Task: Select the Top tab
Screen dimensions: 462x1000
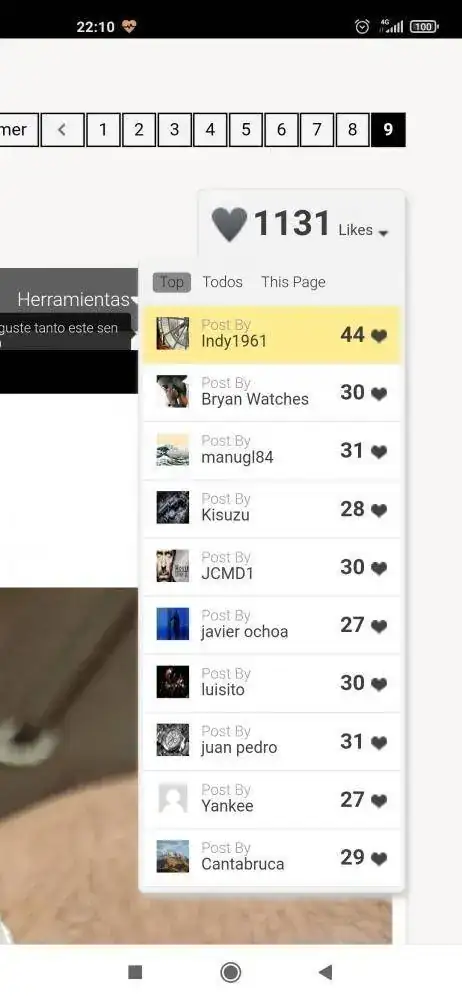Action: tap(172, 282)
